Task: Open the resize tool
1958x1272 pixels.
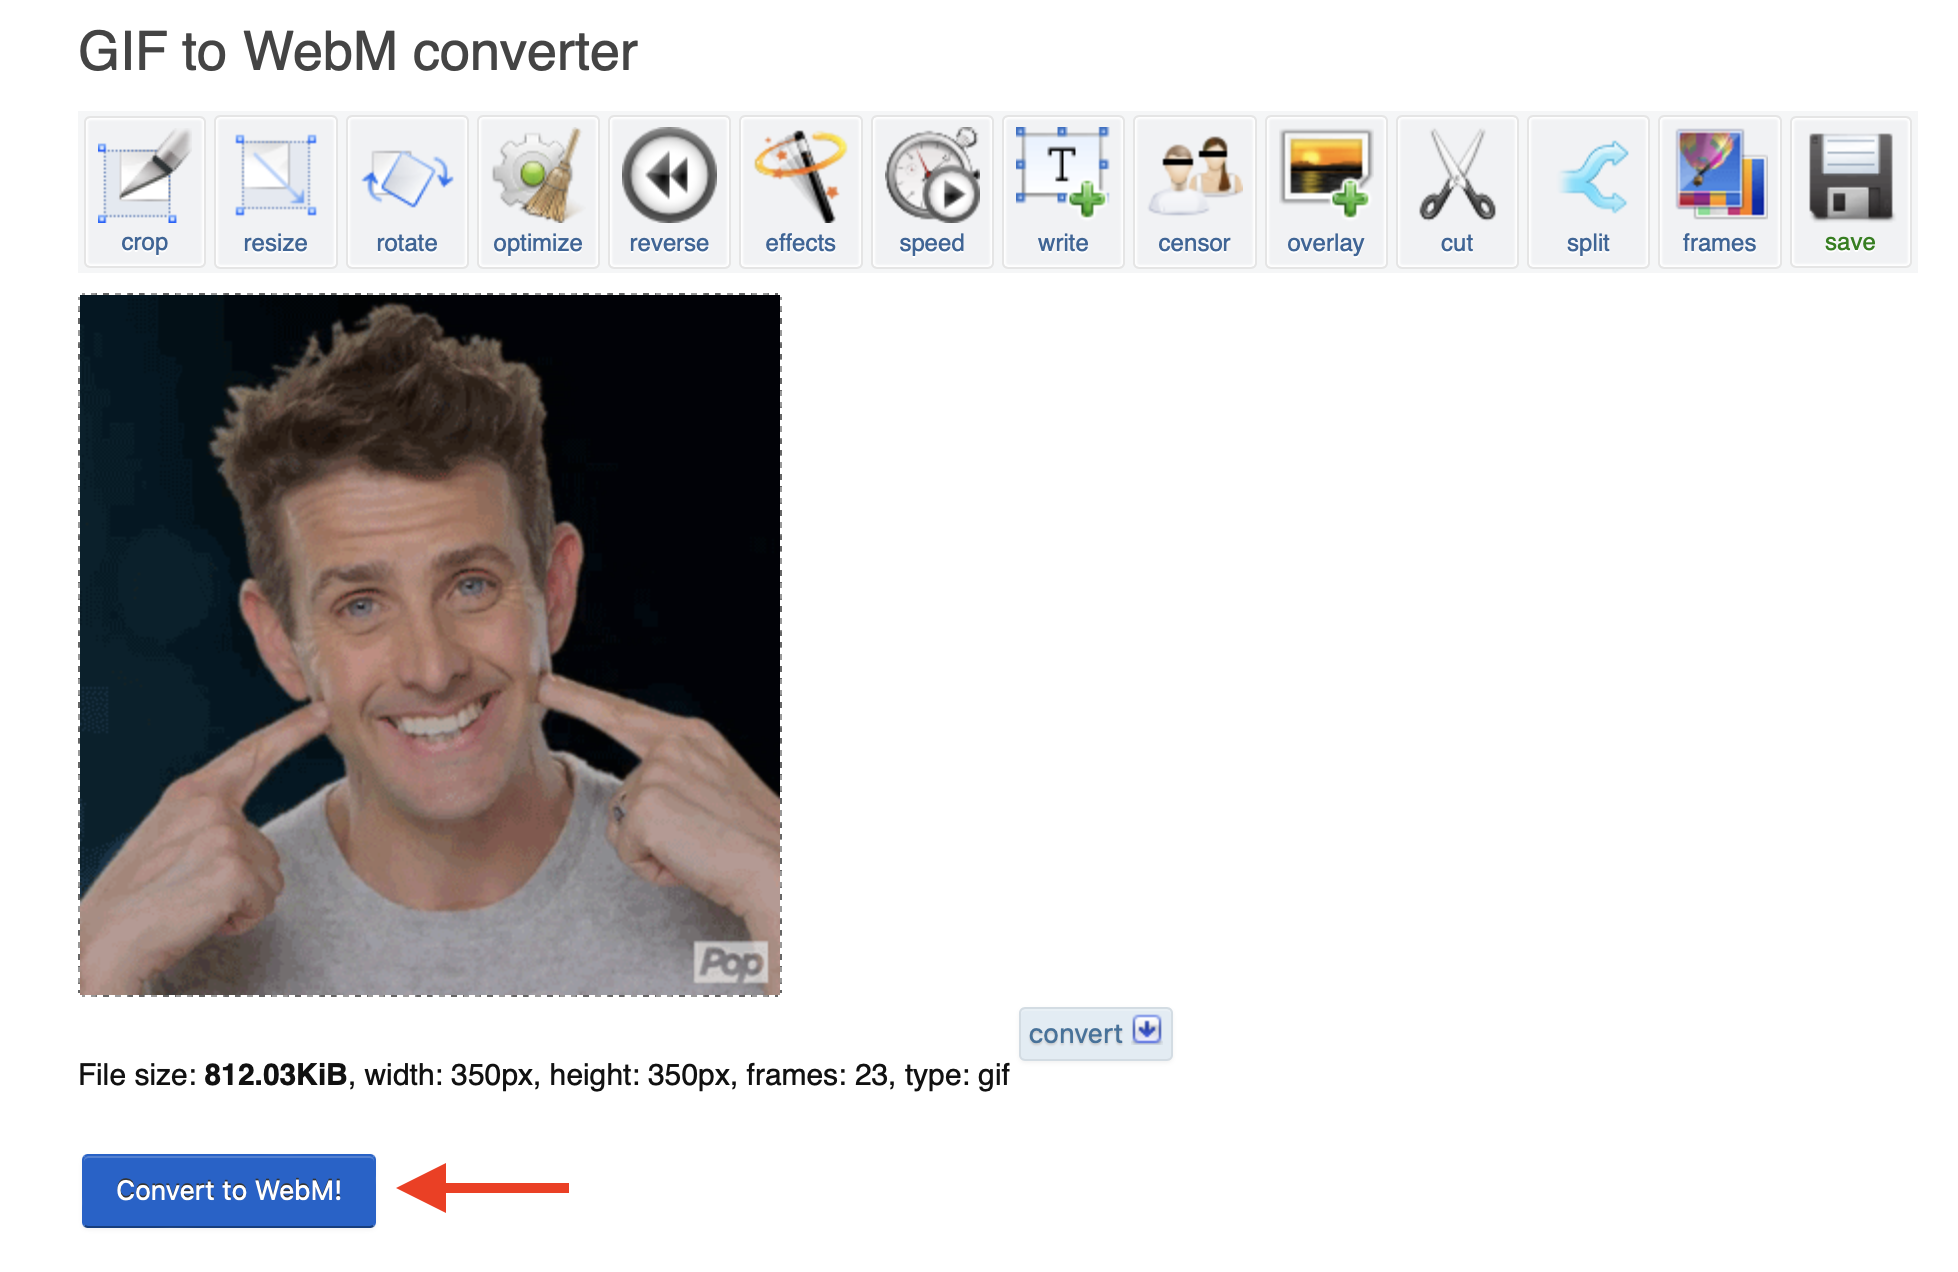Action: point(275,176)
